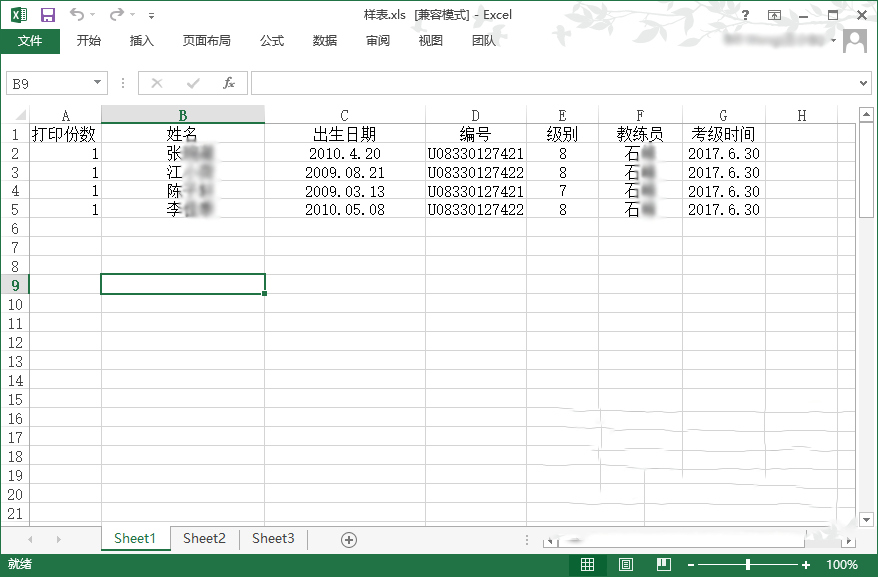Select column header C
878x577 pixels.
click(344, 115)
